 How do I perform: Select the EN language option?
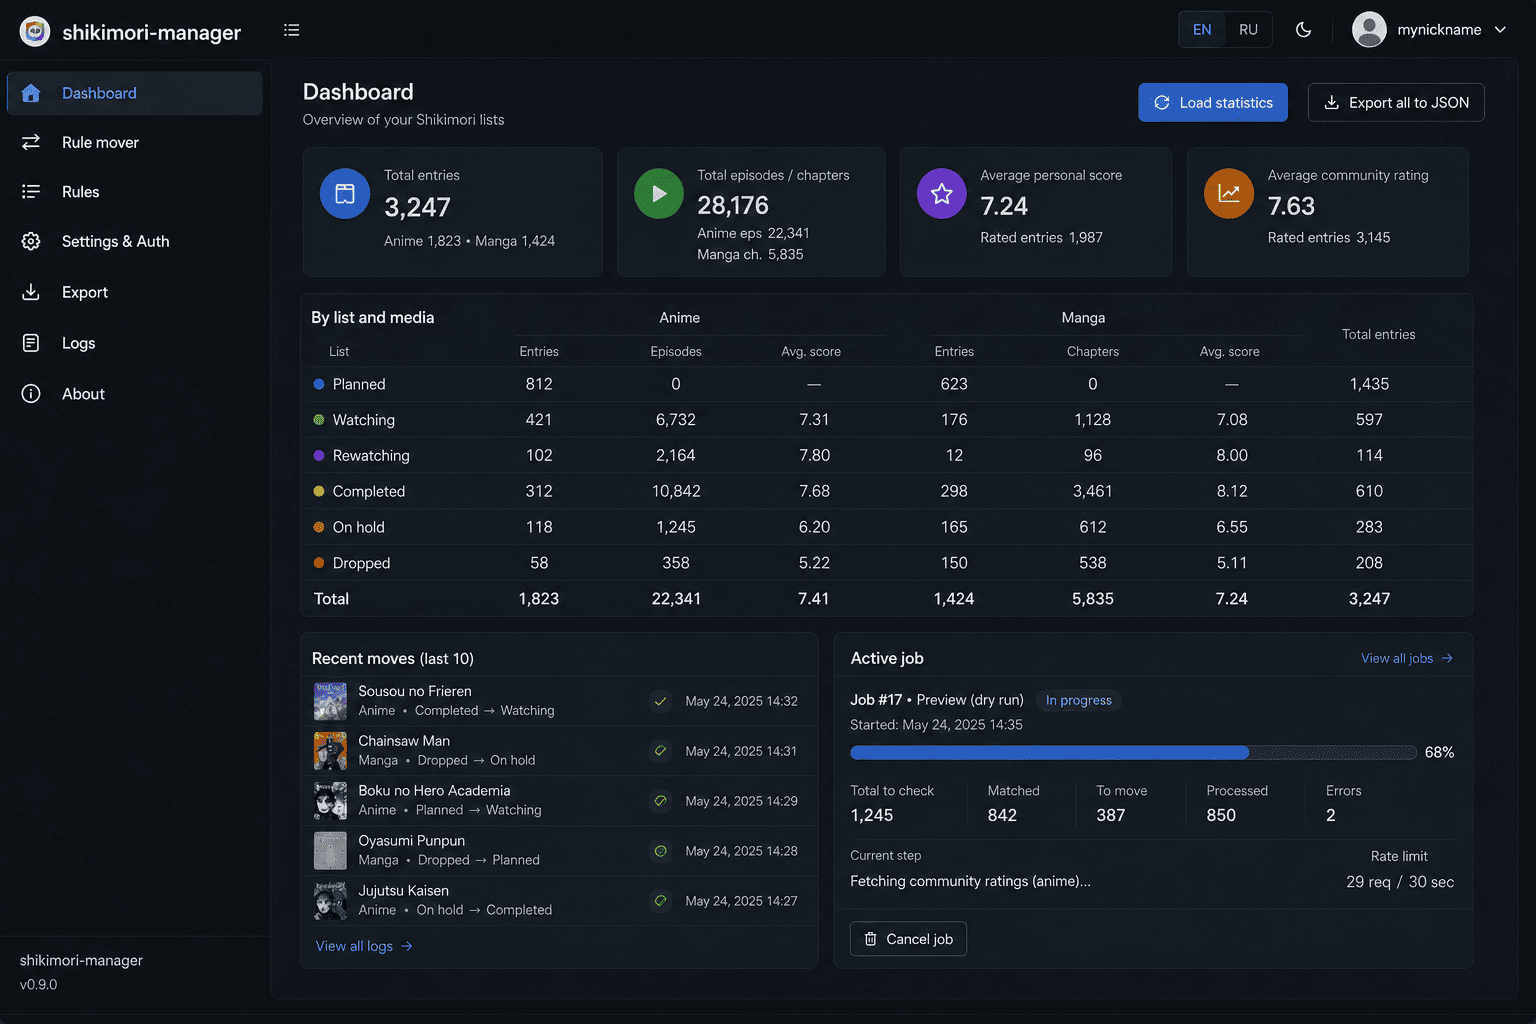point(1202,30)
